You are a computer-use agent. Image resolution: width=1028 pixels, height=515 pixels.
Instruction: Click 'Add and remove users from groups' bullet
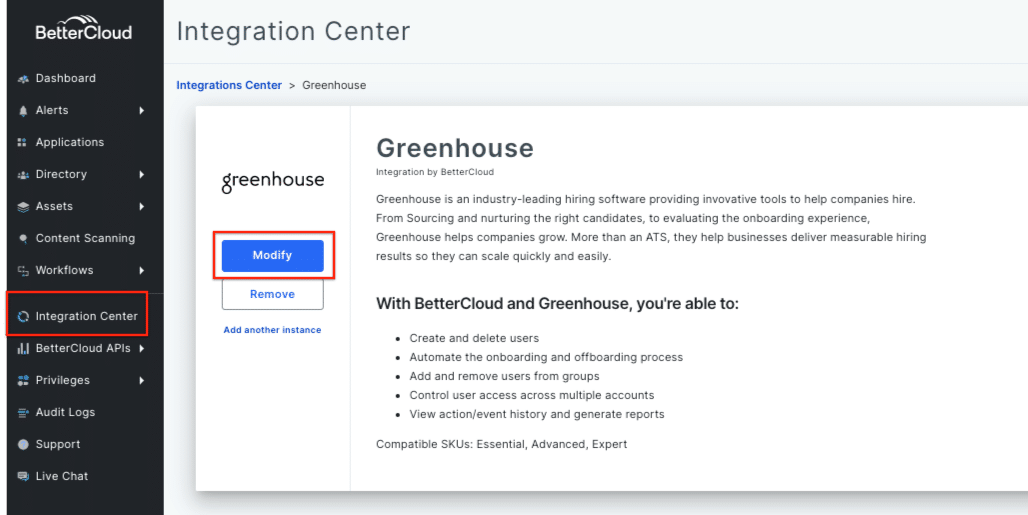504,376
